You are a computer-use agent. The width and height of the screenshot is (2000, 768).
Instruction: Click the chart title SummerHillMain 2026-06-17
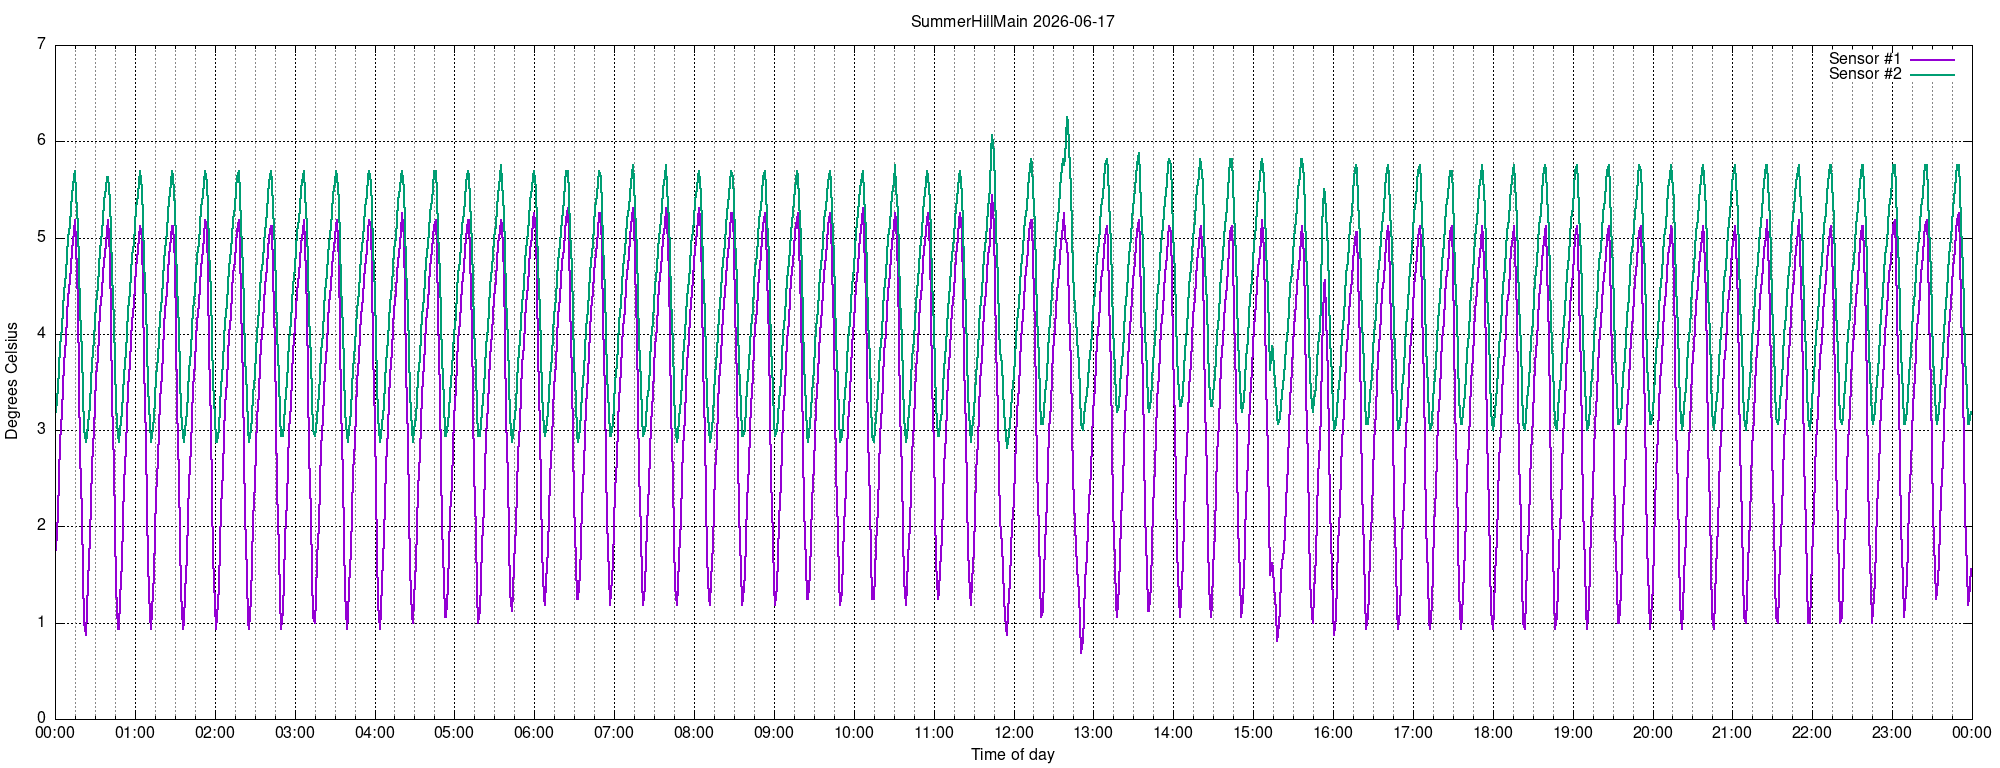coord(1012,21)
